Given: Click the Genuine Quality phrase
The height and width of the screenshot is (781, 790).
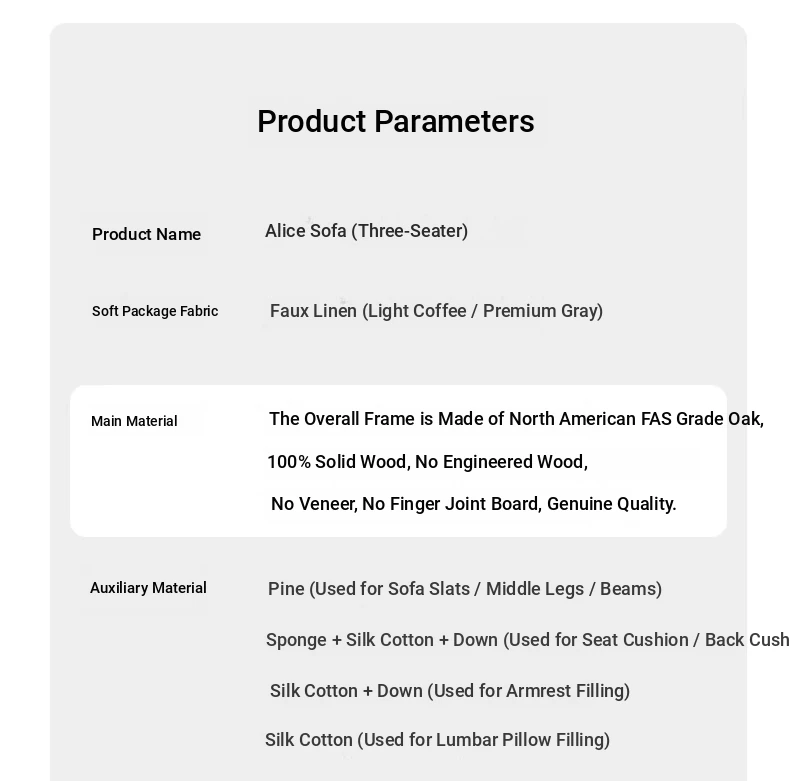Looking at the screenshot, I should click(612, 504).
